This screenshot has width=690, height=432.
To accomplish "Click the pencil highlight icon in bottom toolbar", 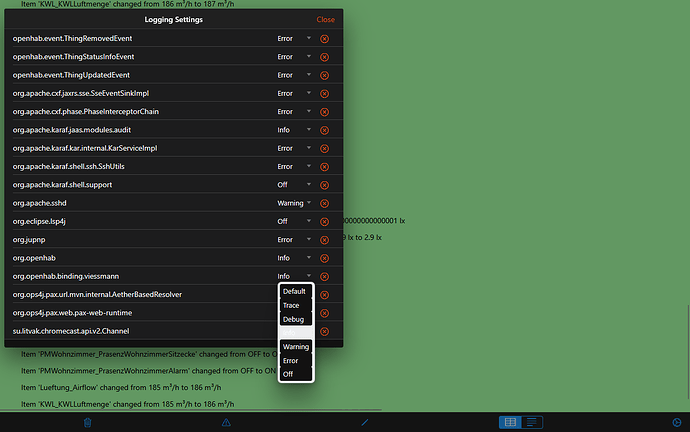I will click(365, 423).
